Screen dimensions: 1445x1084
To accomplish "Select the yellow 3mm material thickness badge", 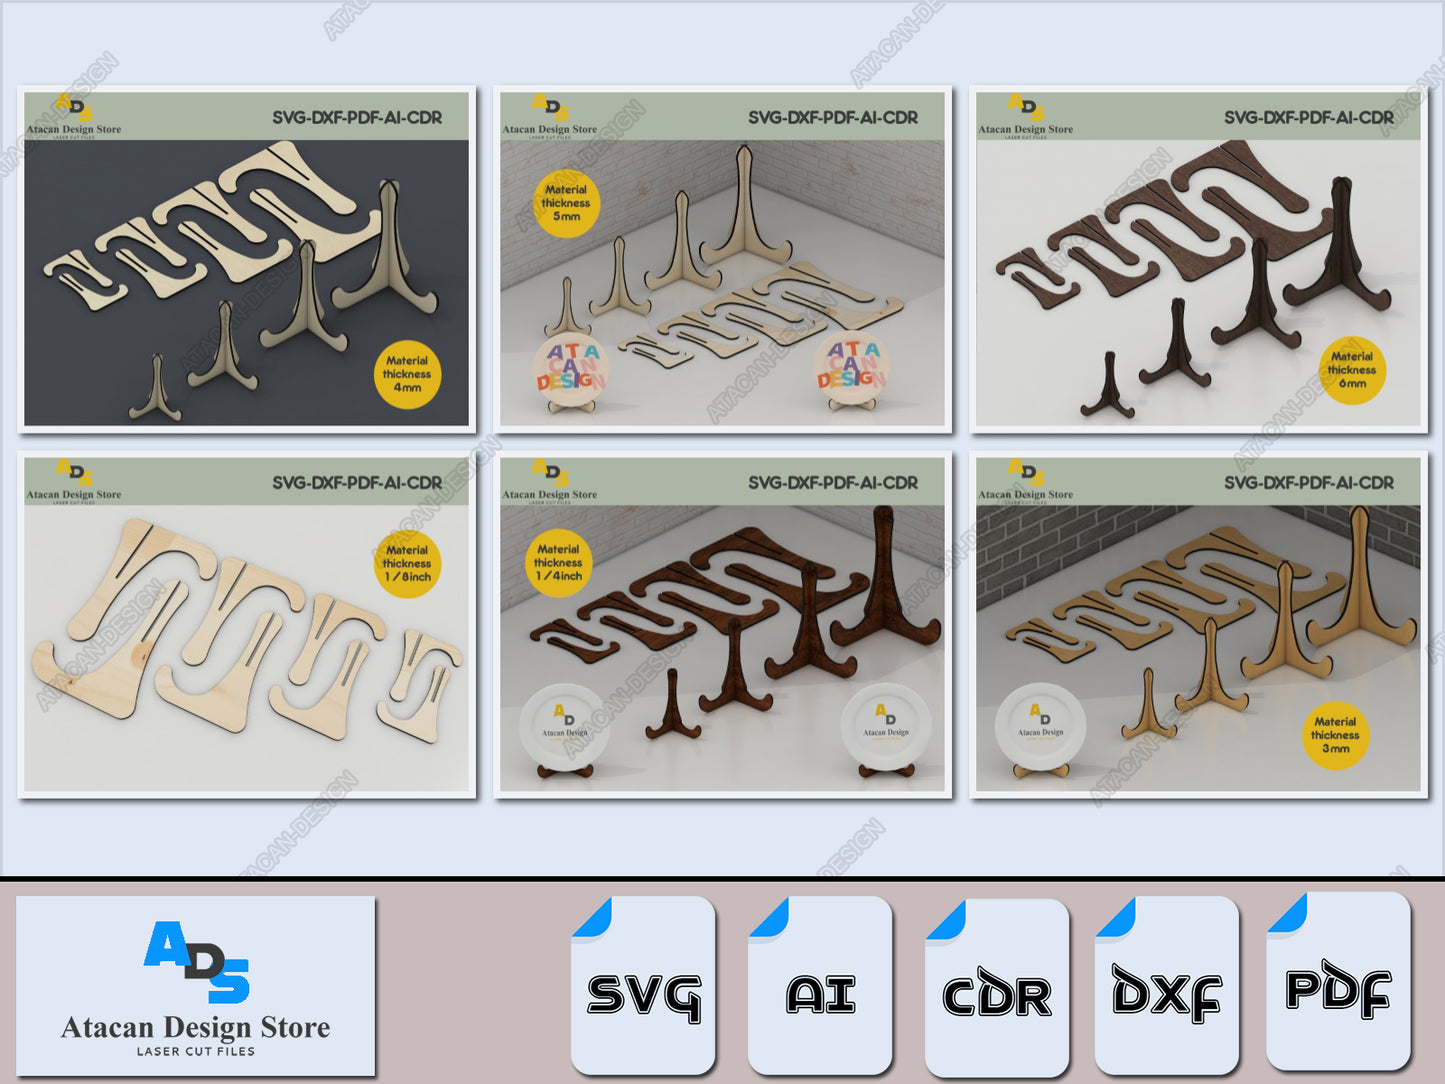I will [x=1335, y=735].
